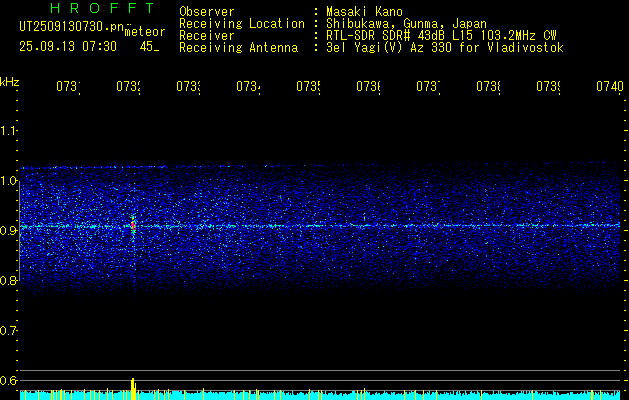Click the tallest yellow peak in amplitude strip
The width and height of the screenshot is (629, 400).
click(x=133, y=389)
